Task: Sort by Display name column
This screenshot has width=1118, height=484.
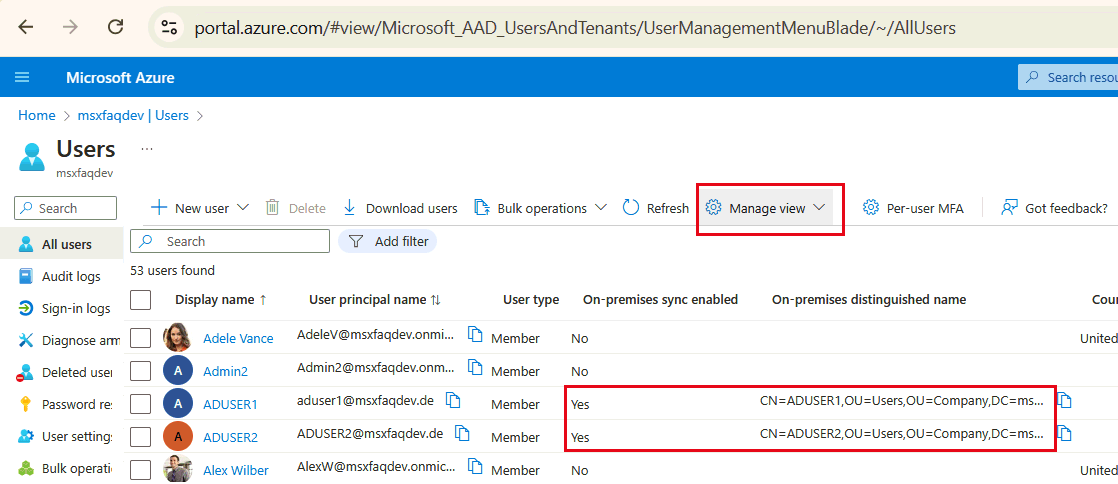Action: 221,300
